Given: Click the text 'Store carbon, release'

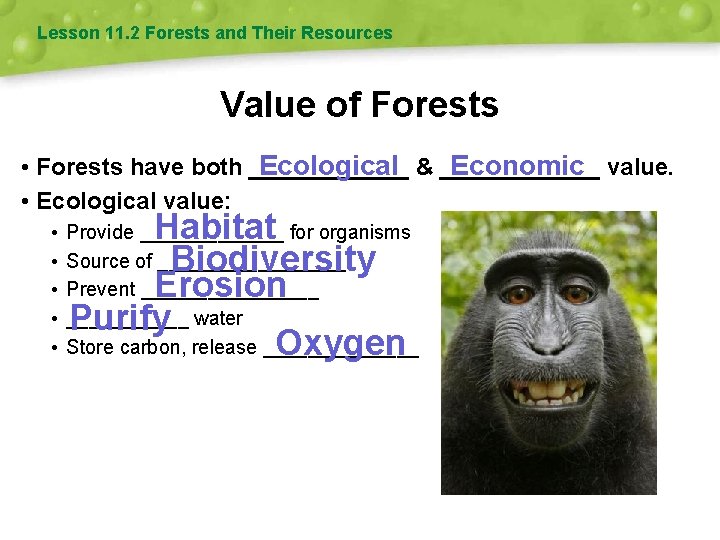Looking at the screenshot, I should tap(161, 347).
